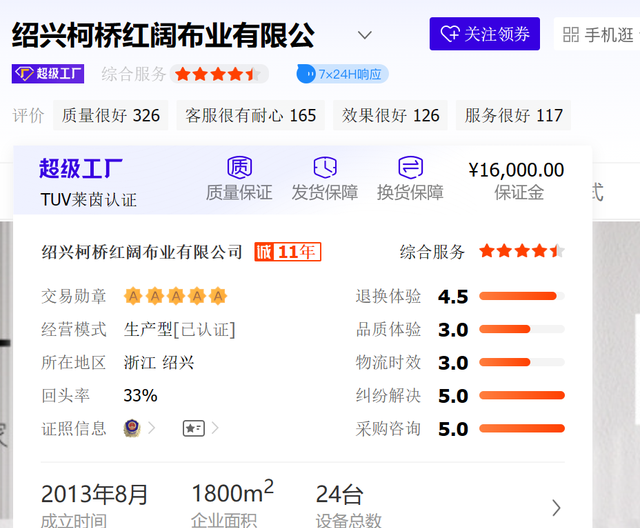Viewport: 640px width, 528px height.
Task: Click the 采购咨询 5.0 rating bar
Action: 522,428
